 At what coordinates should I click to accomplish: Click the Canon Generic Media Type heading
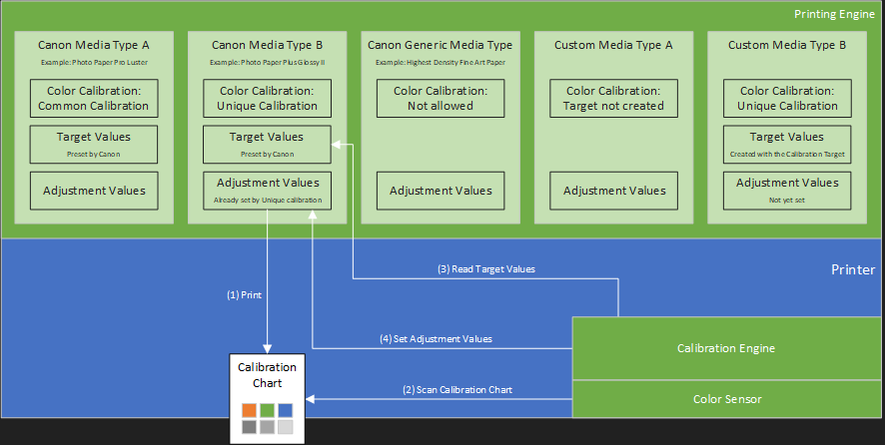(x=440, y=45)
